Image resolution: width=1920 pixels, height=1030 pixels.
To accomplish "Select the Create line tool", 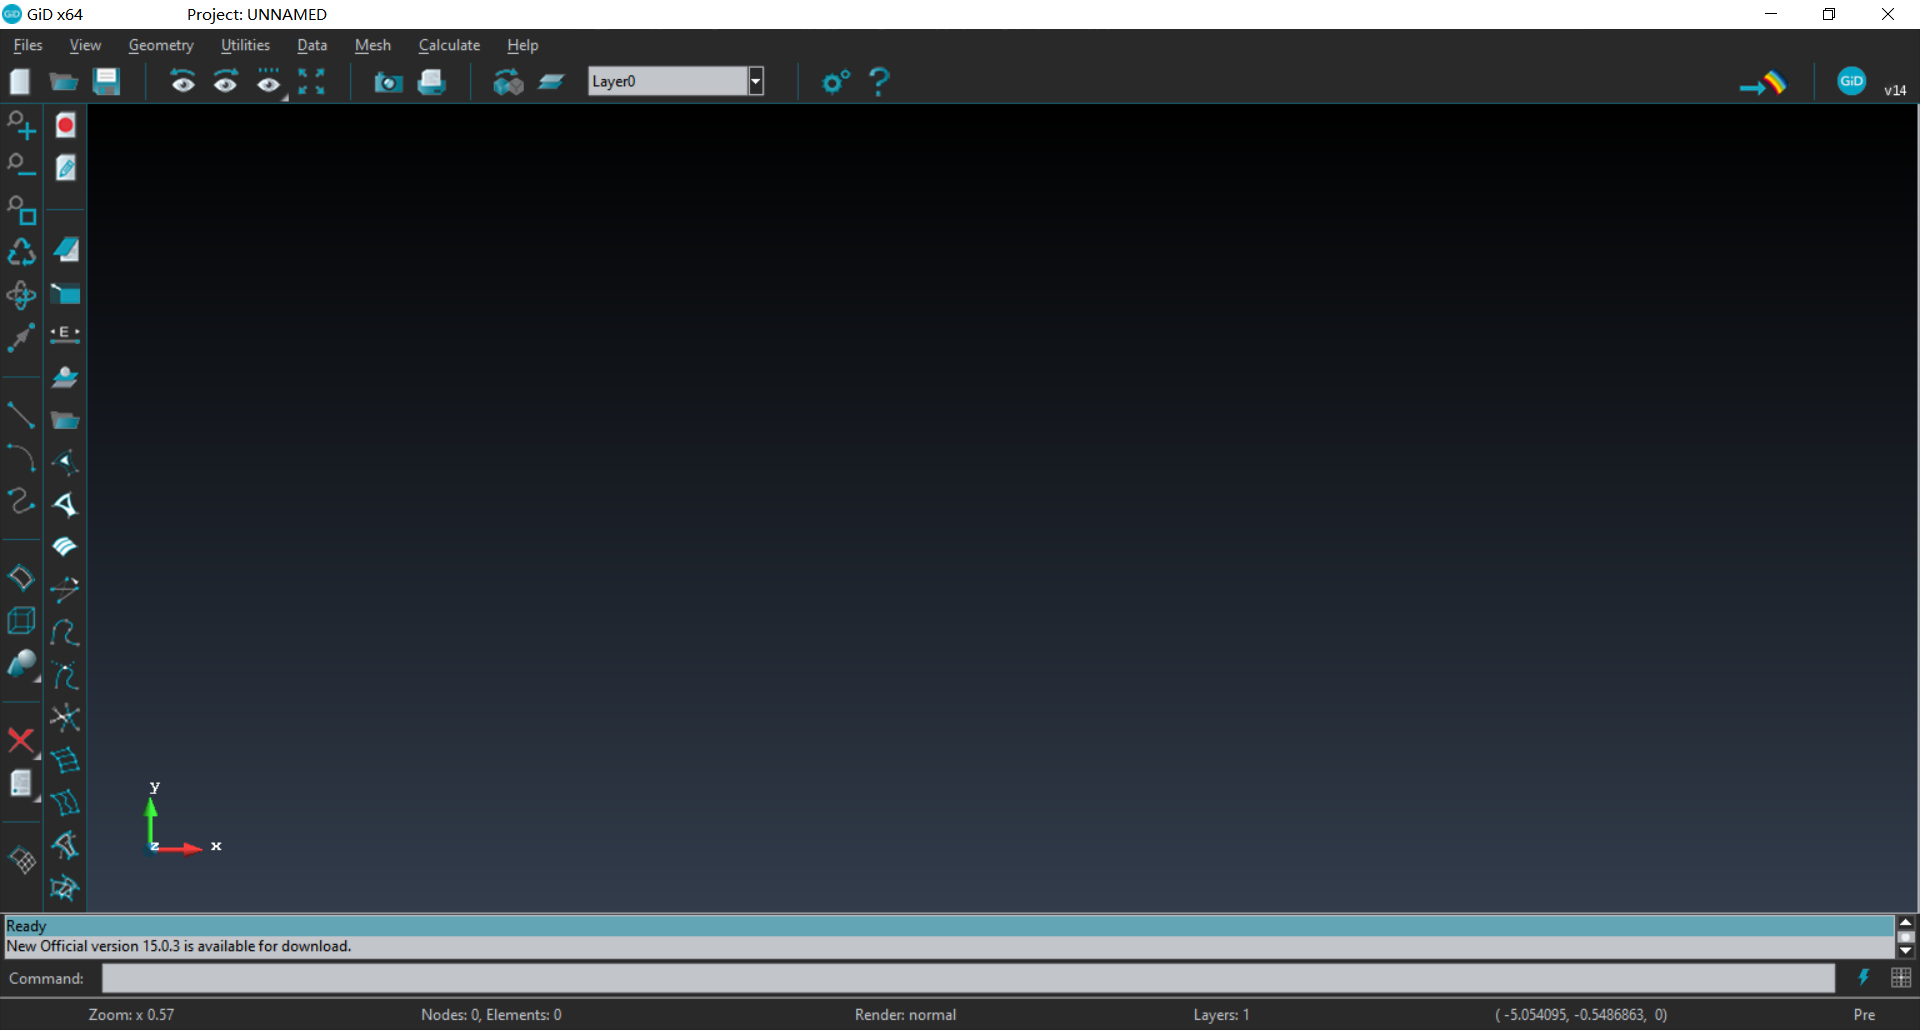I will click(21, 414).
